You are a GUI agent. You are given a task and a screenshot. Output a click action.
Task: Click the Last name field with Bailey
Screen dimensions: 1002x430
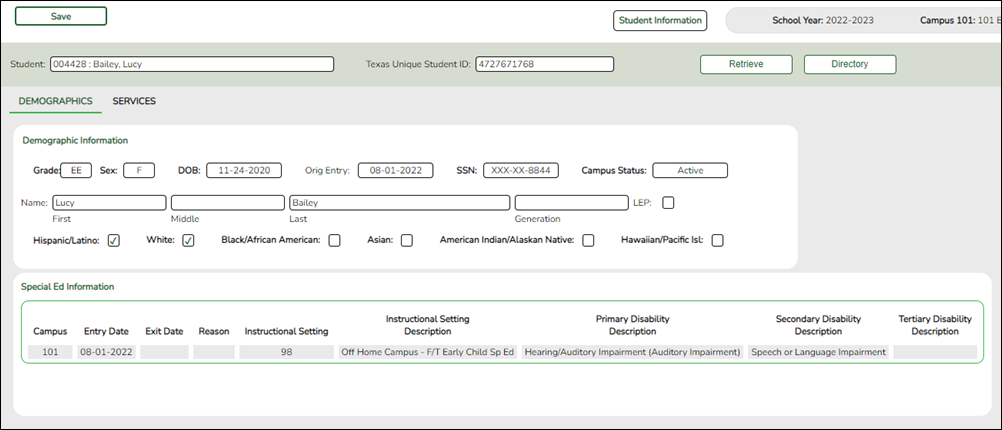pyautogui.click(x=399, y=203)
